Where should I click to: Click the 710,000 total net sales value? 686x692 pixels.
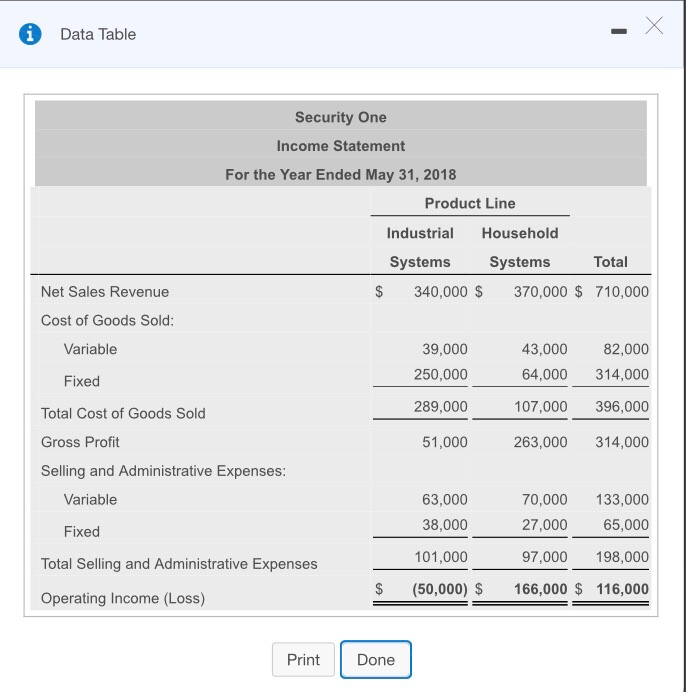(x=622, y=292)
